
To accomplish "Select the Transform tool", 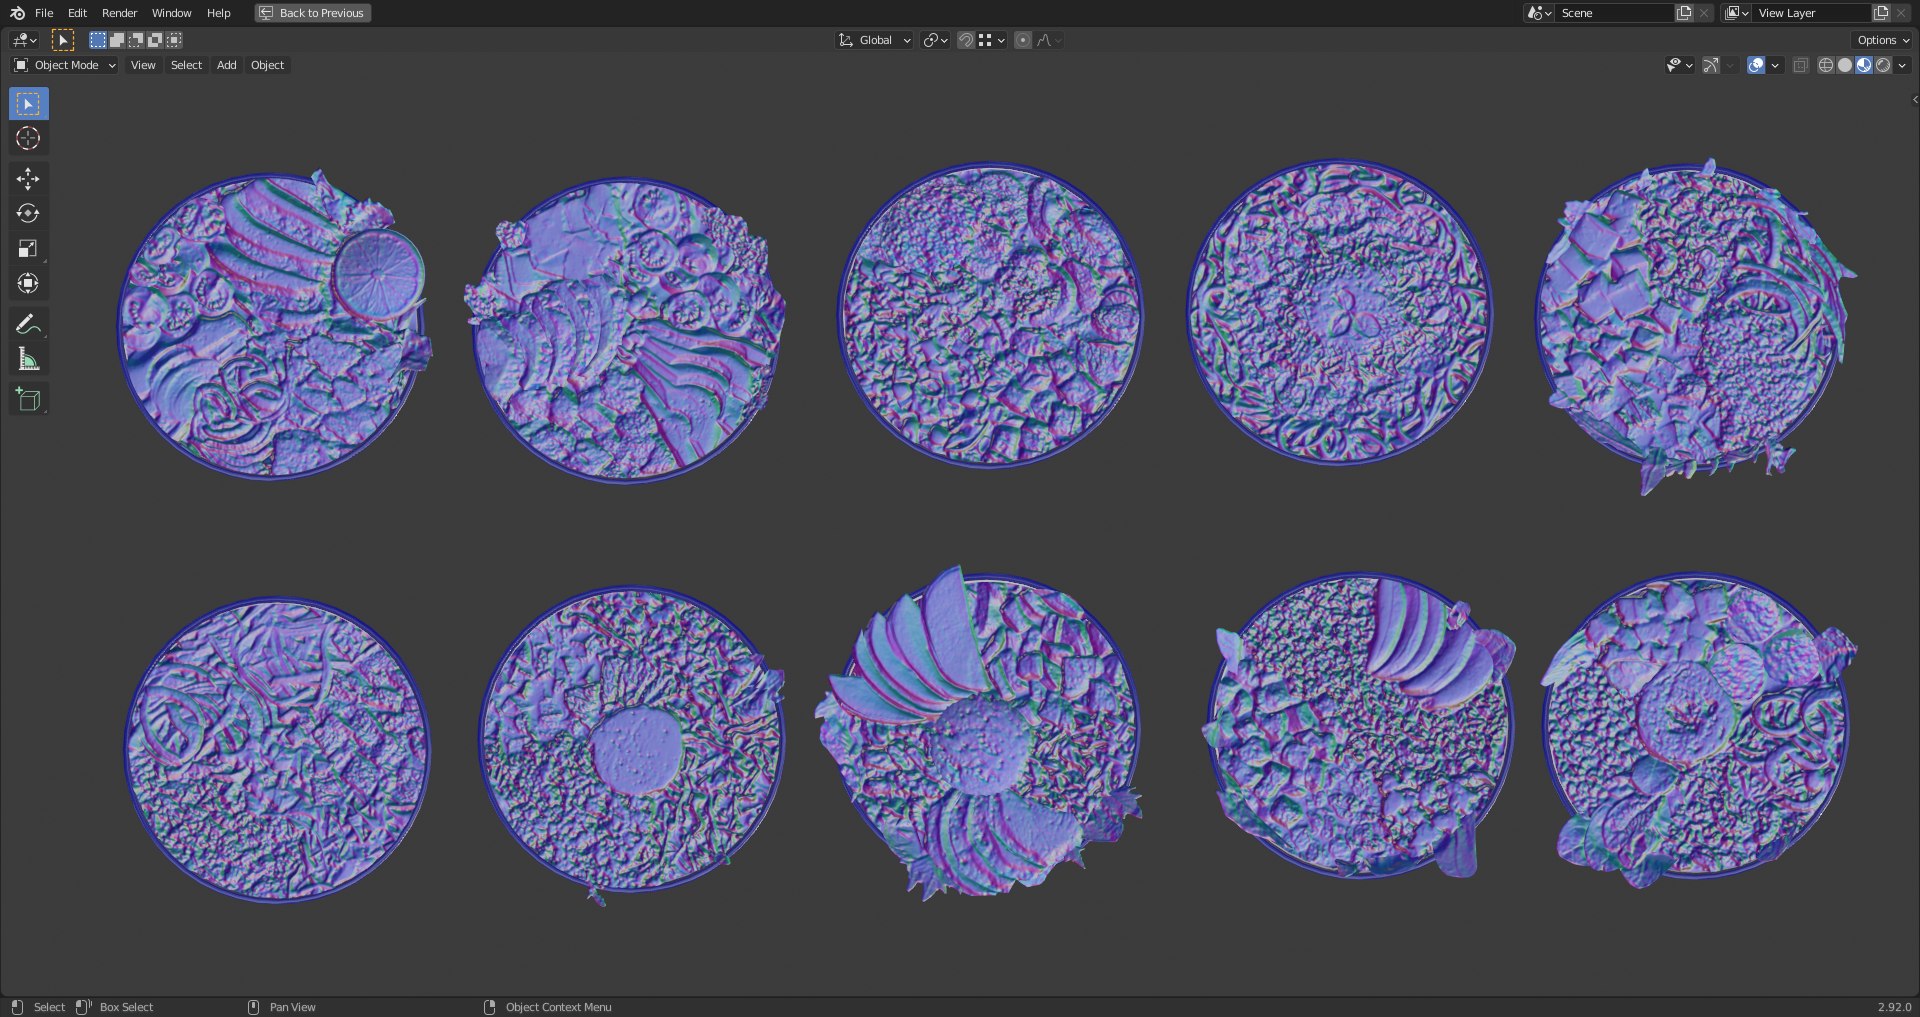I will 28,283.
